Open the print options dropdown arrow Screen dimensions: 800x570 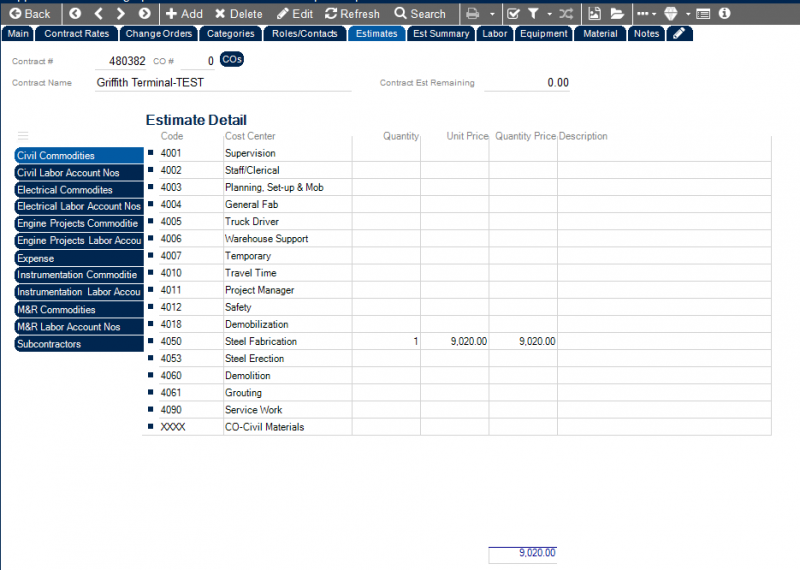492,14
